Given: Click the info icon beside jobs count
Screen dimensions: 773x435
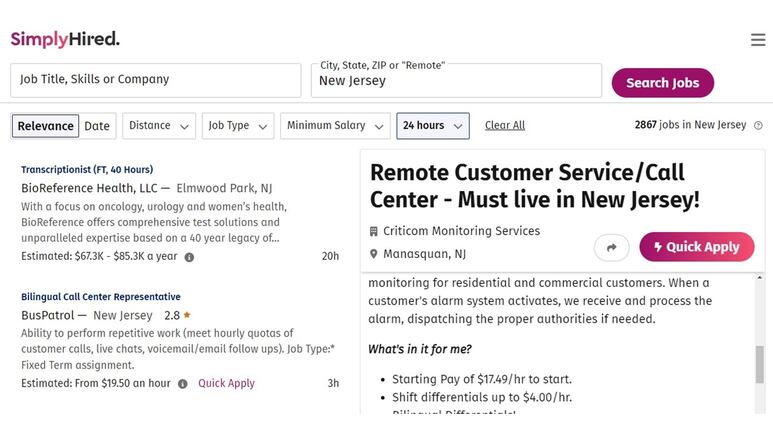Looking at the screenshot, I should pyautogui.click(x=758, y=125).
